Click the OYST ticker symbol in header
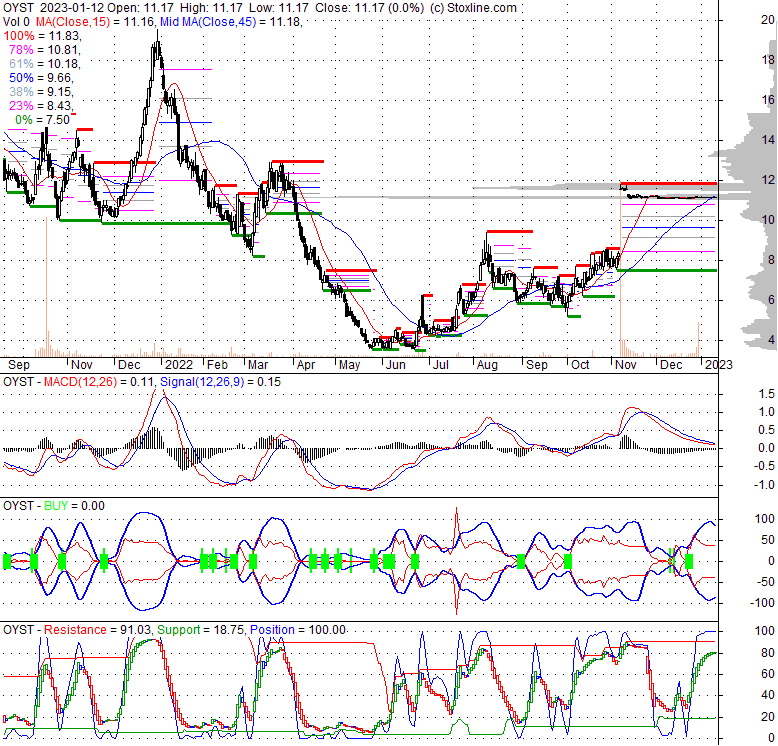Viewport: 778px width, 746px height. pyautogui.click(x=19, y=8)
